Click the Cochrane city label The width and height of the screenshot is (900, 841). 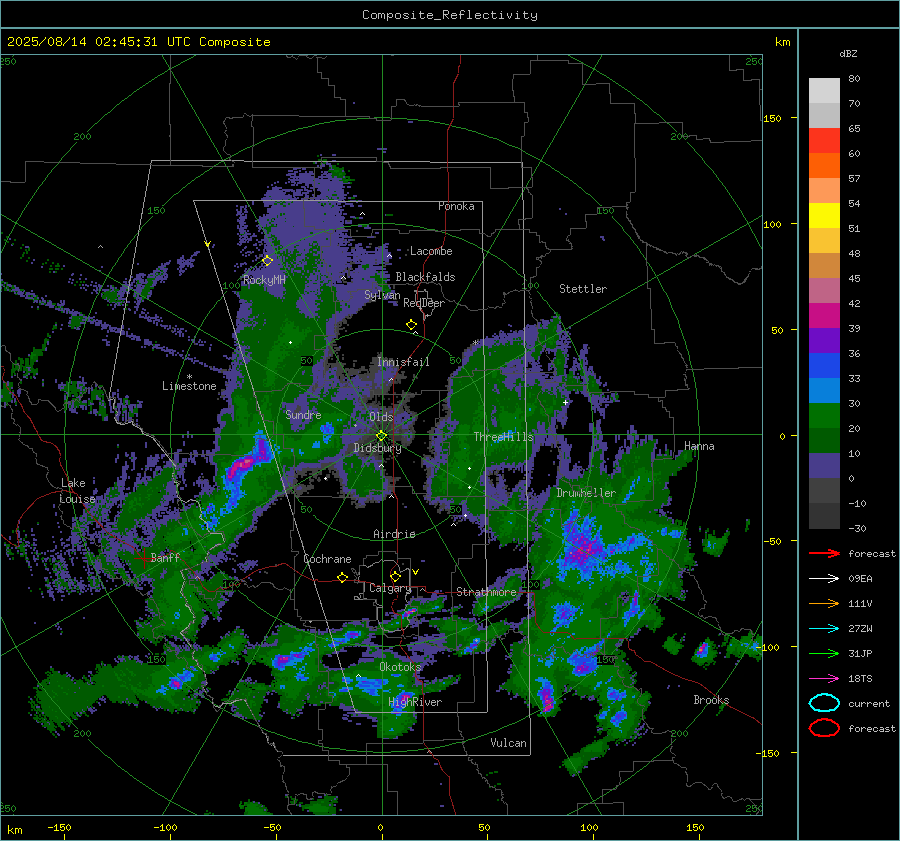point(327,559)
